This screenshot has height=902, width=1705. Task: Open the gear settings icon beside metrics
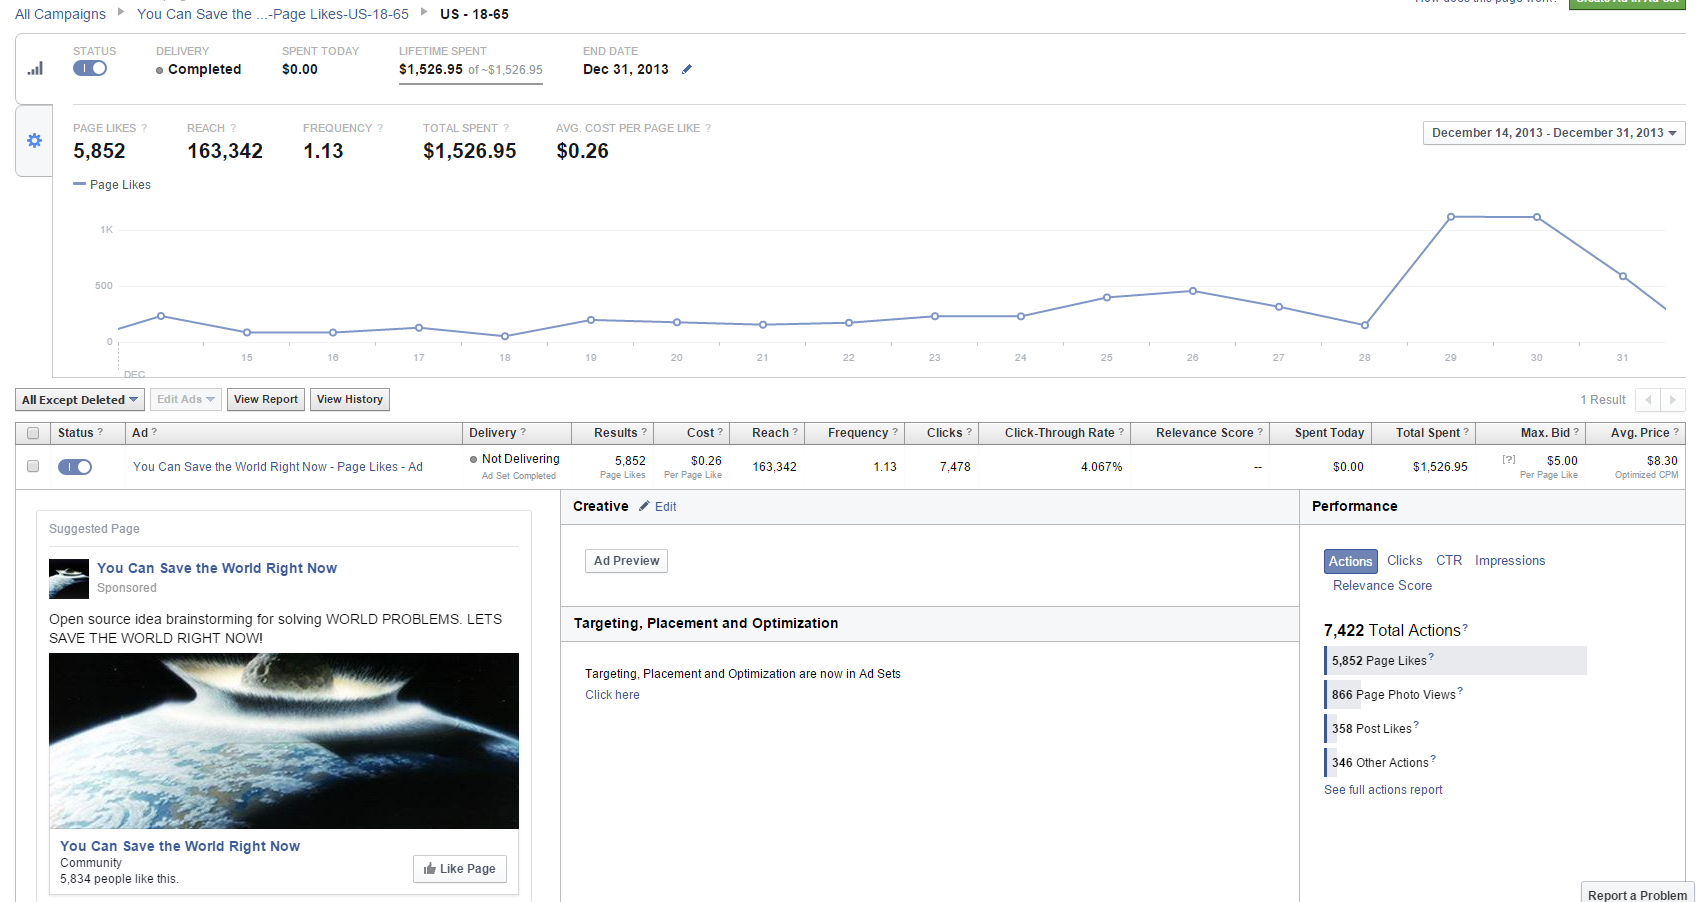click(x=34, y=141)
